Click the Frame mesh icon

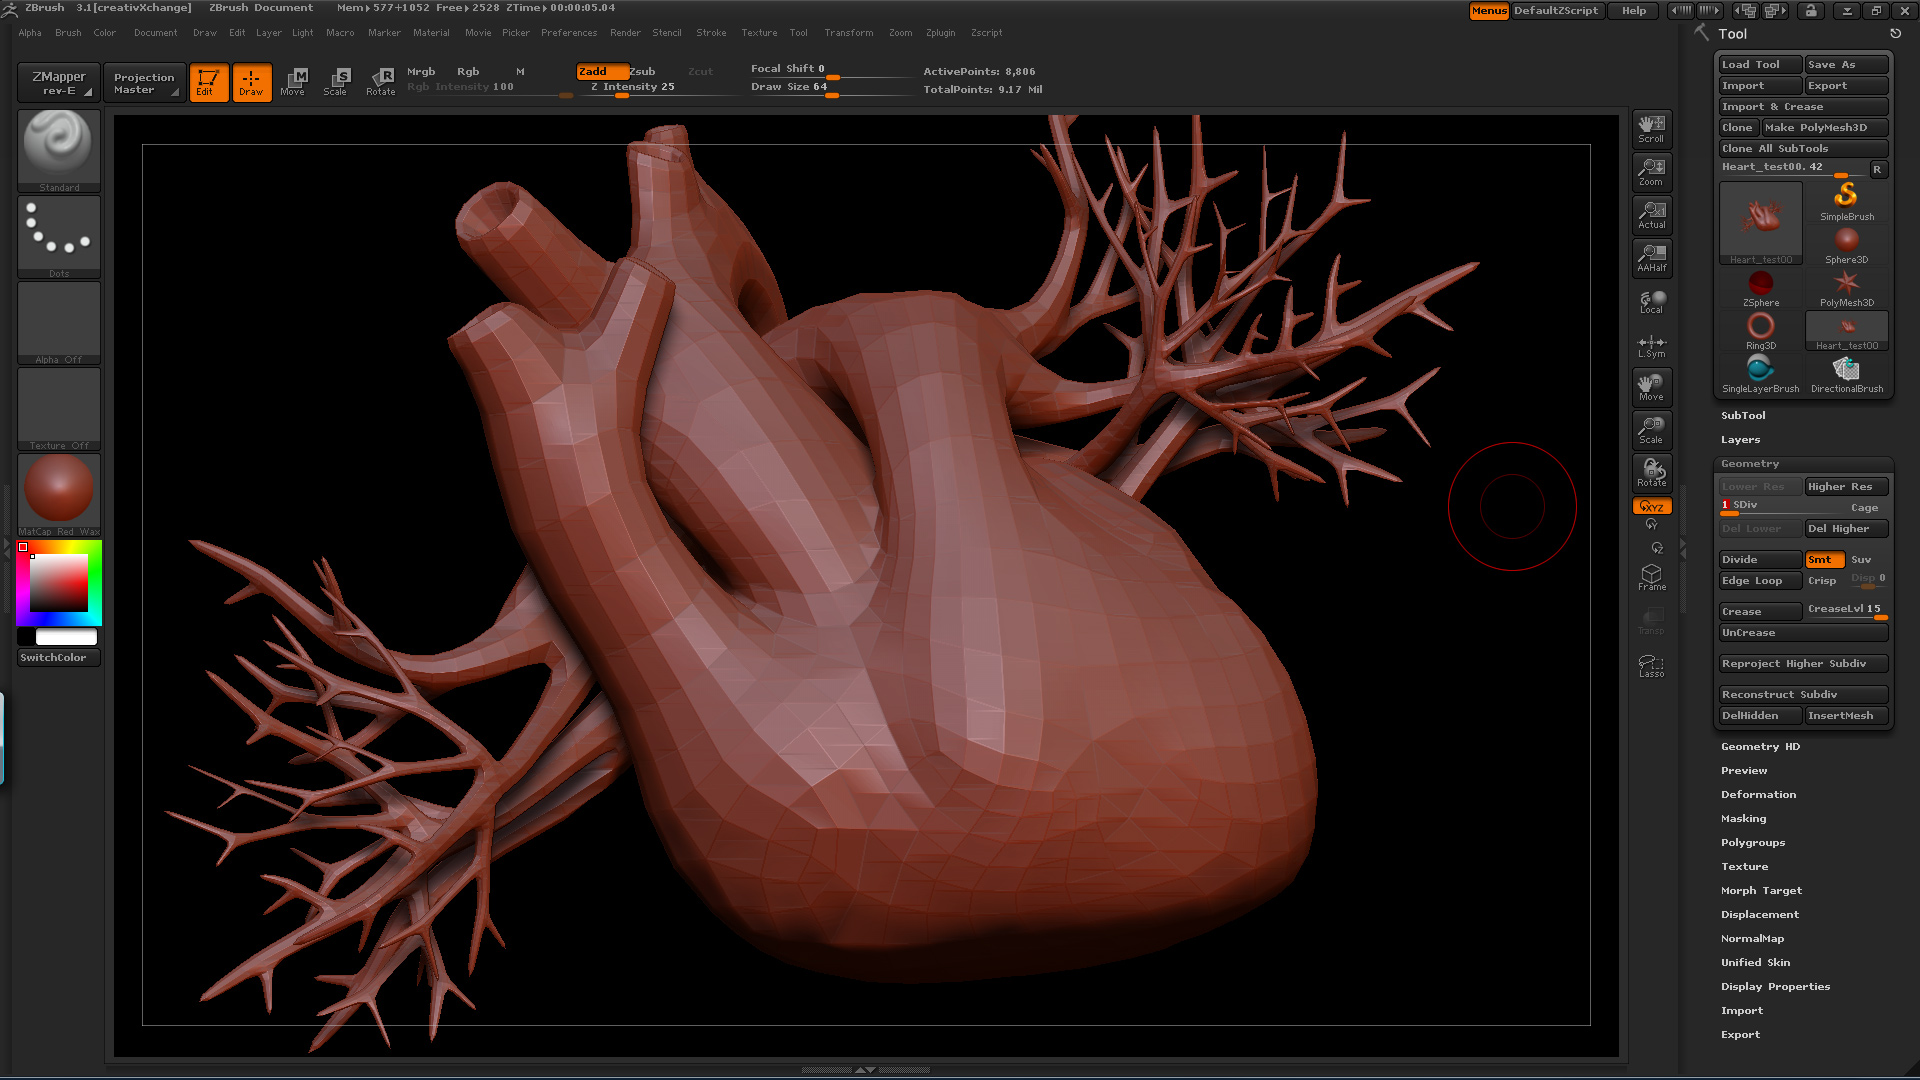coord(1651,577)
